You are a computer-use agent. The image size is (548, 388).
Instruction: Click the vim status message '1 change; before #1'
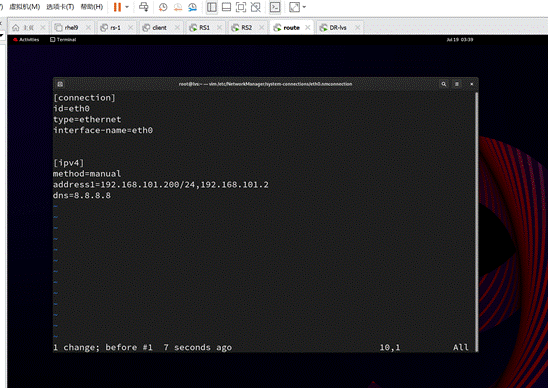(103, 347)
